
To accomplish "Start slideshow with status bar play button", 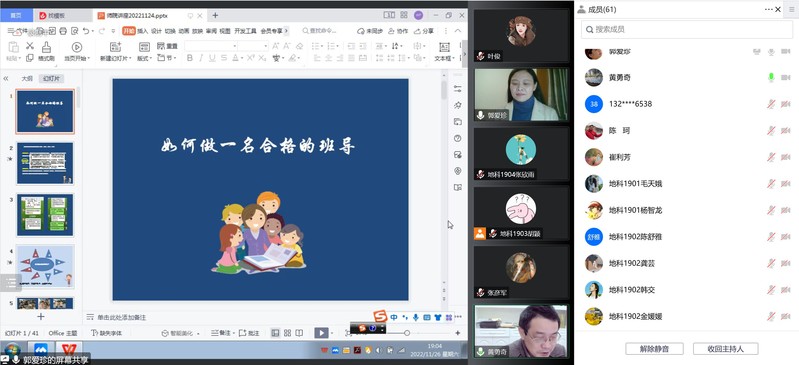I will pyautogui.click(x=321, y=333).
